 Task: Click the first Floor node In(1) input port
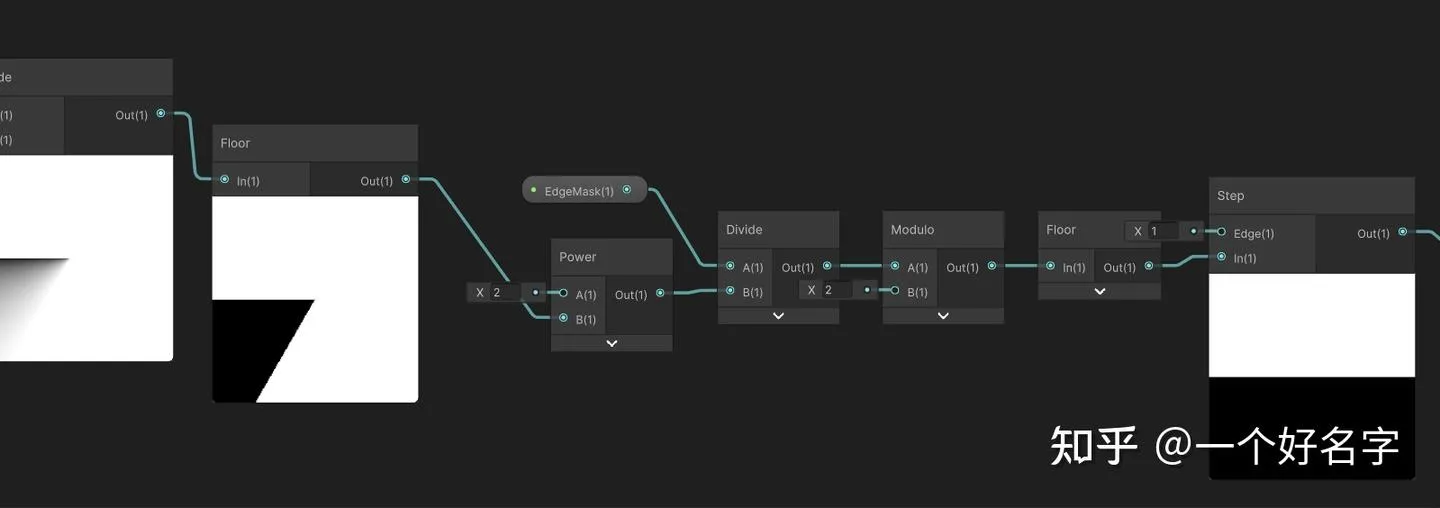pos(224,180)
